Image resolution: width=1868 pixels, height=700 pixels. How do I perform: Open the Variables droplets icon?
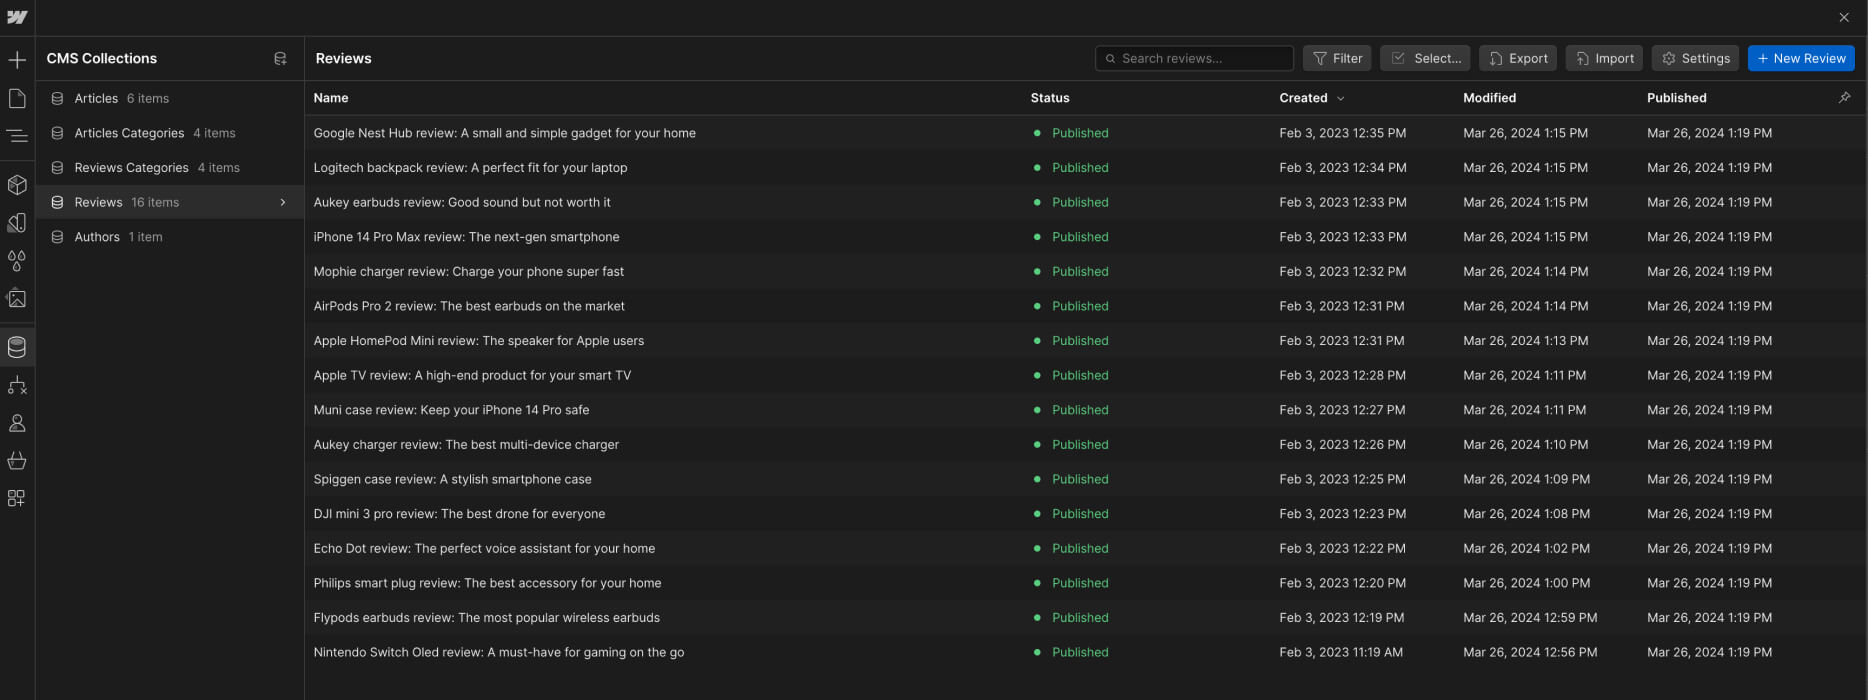[17, 260]
